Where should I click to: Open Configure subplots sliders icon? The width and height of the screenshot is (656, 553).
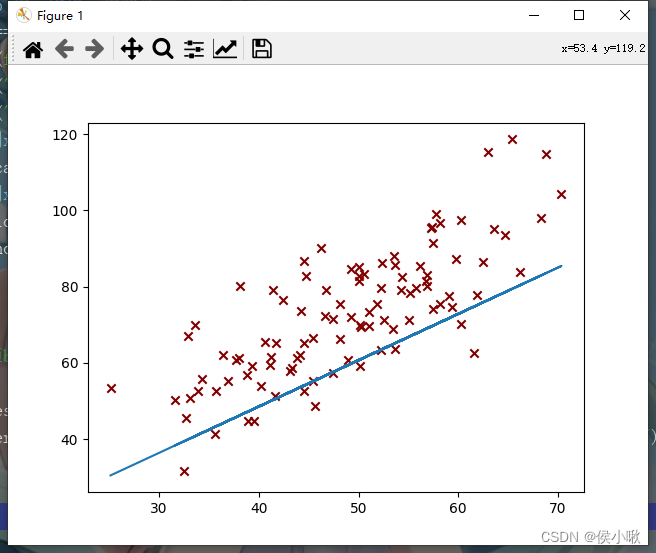pyautogui.click(x=194, y=49)
